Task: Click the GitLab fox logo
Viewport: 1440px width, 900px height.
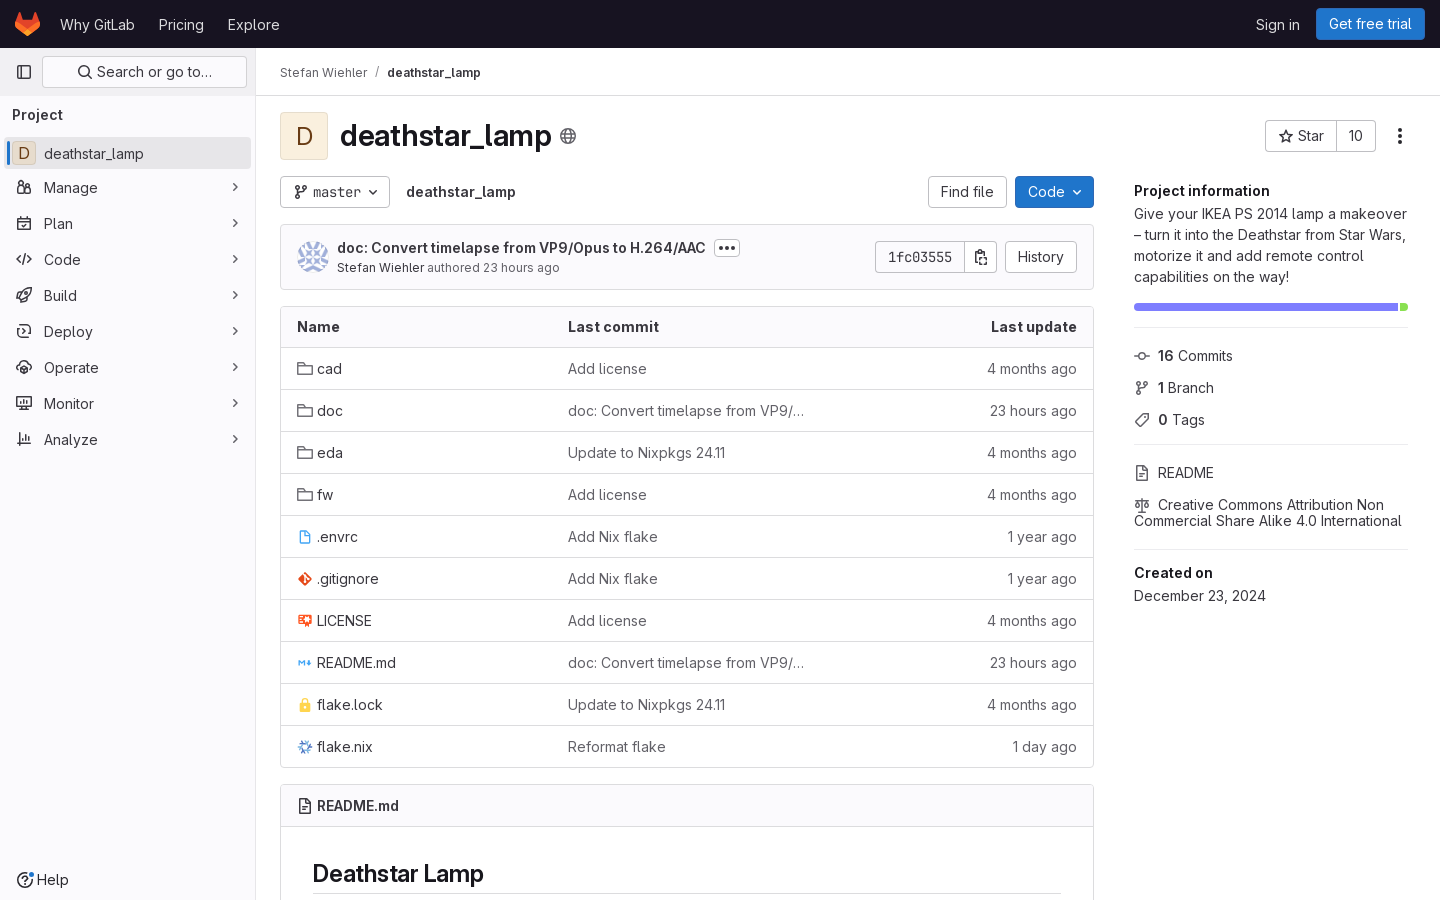Action: [27, 24]
